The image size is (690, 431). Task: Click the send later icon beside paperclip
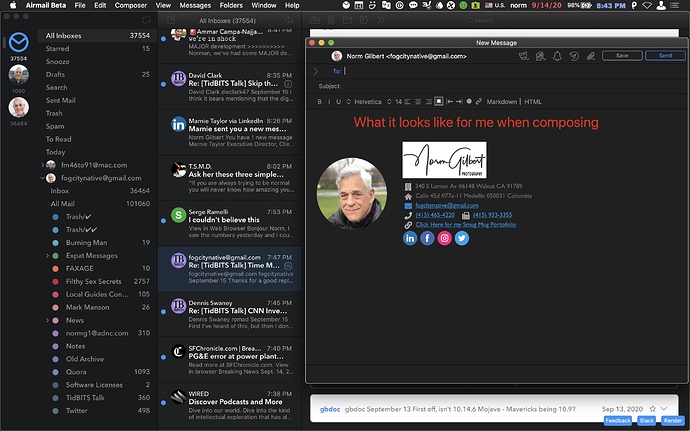point(574,56)
